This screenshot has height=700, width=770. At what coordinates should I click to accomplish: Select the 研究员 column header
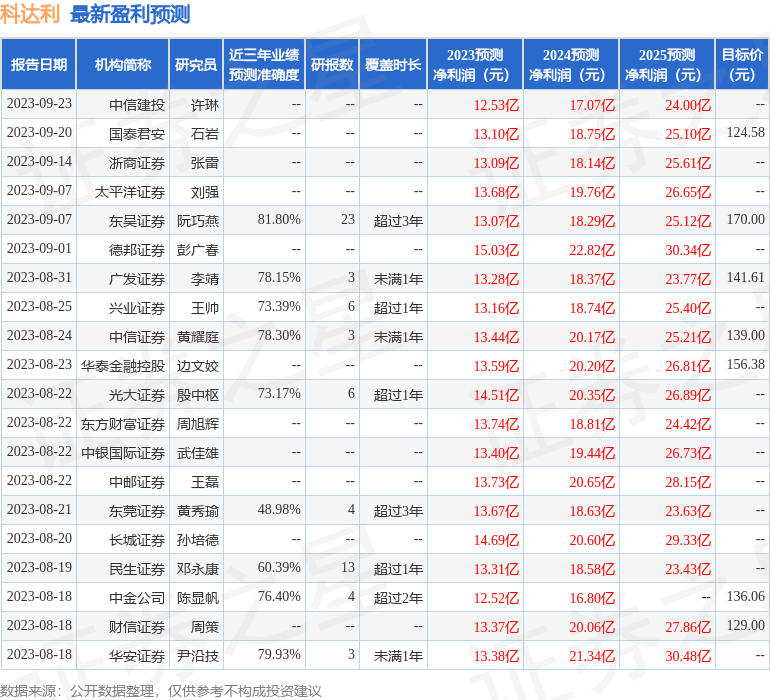(x=196, y=64)
